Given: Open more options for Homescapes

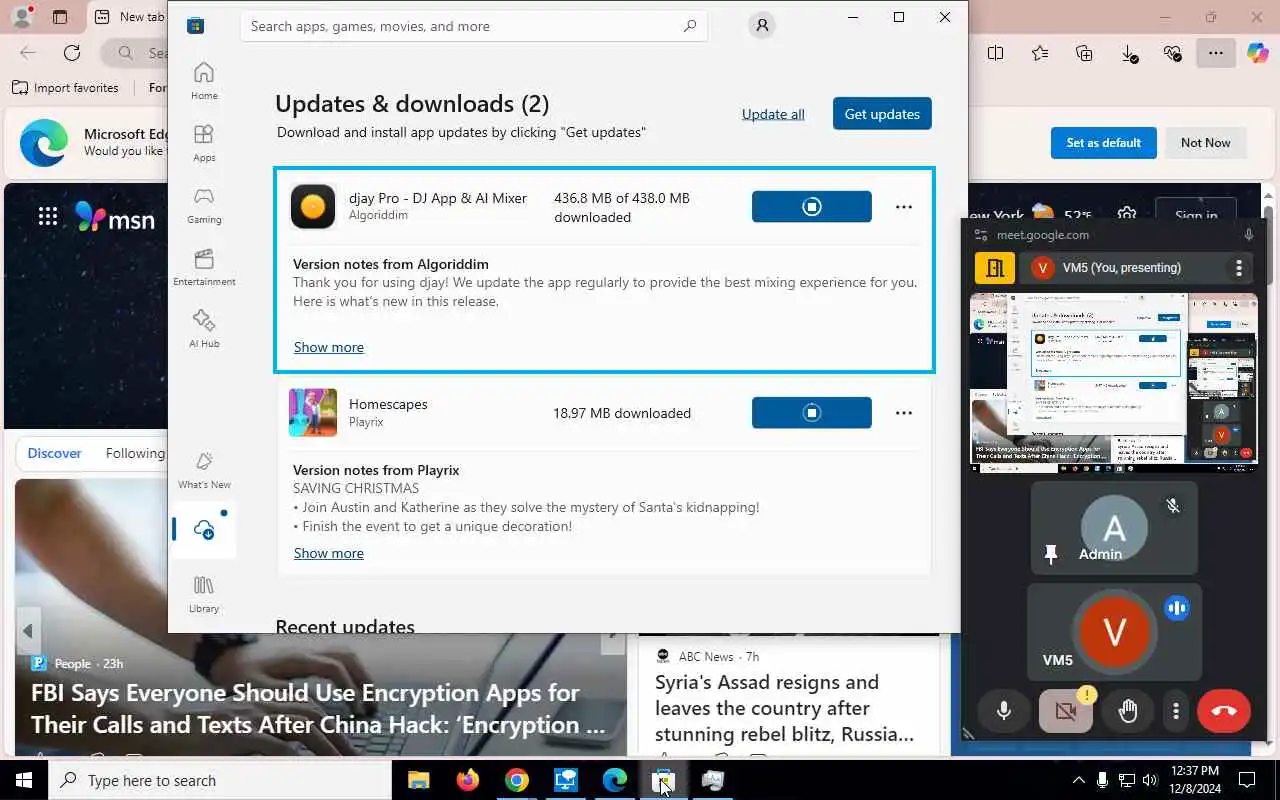Looking at the screenshot, I should pos(904,413).
